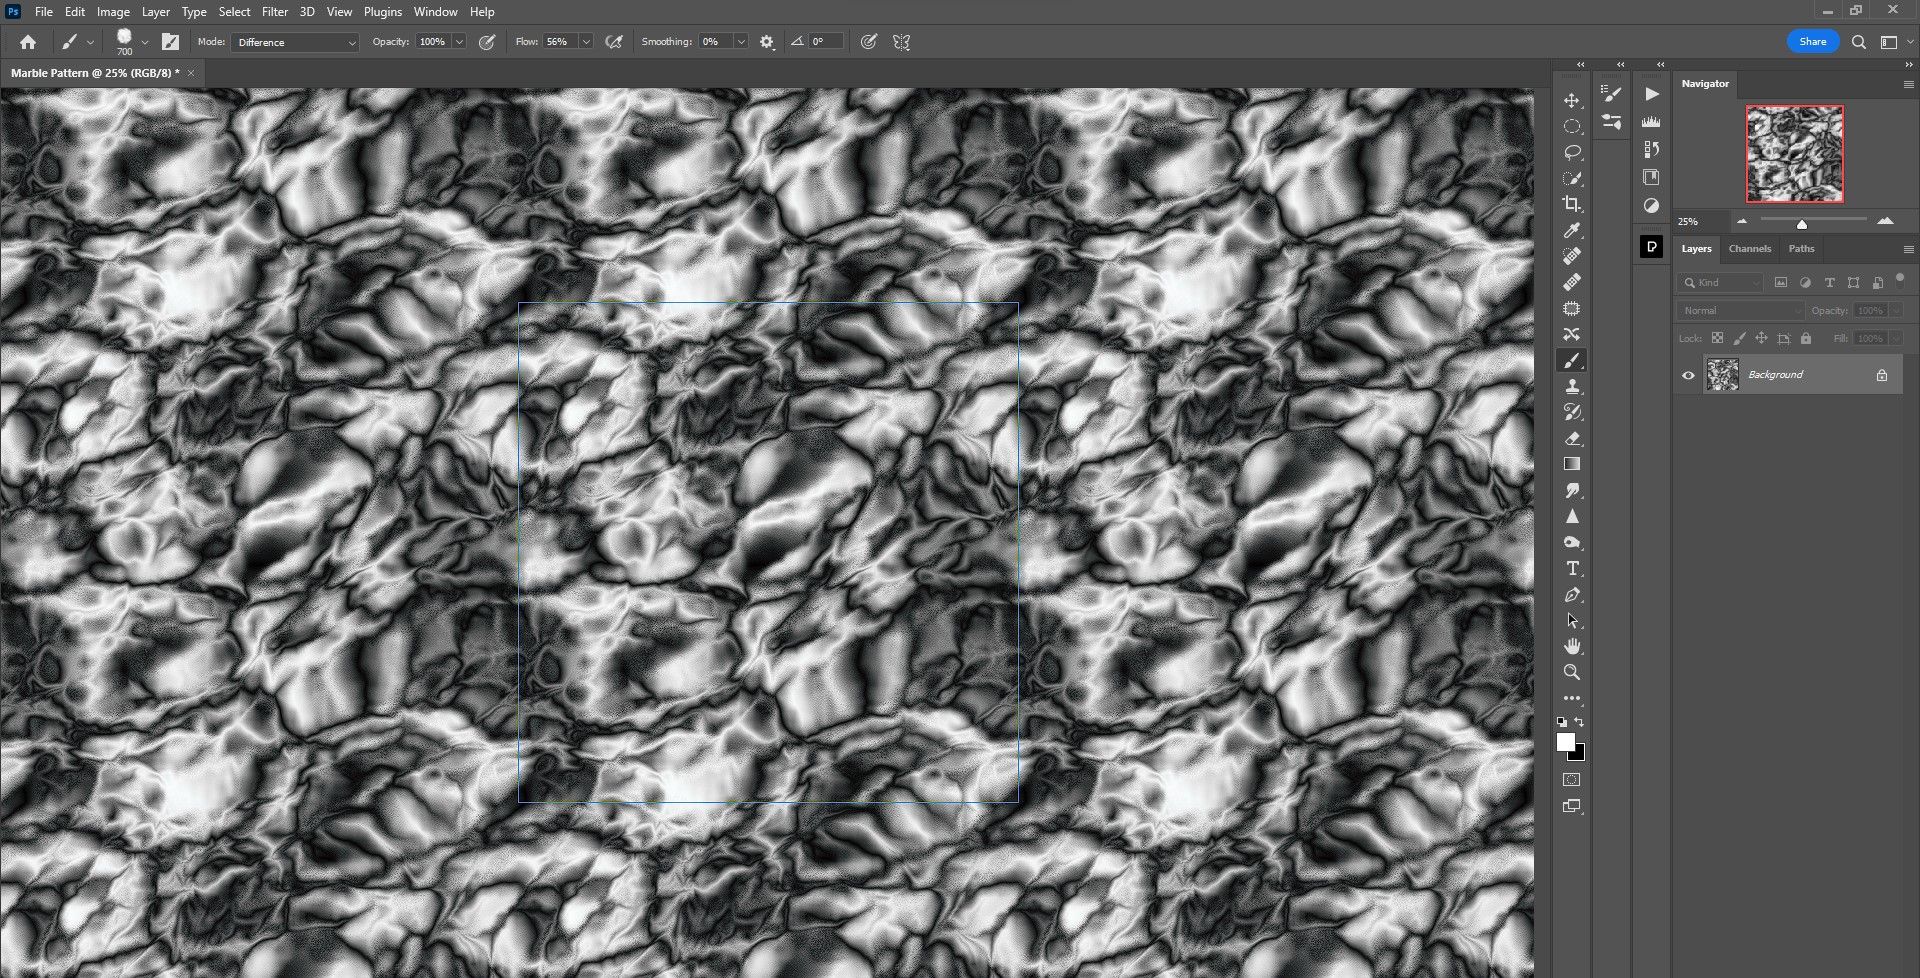
Task: Click the Home button in options bar
Action: pyautogui.click(x=28, y=42)
